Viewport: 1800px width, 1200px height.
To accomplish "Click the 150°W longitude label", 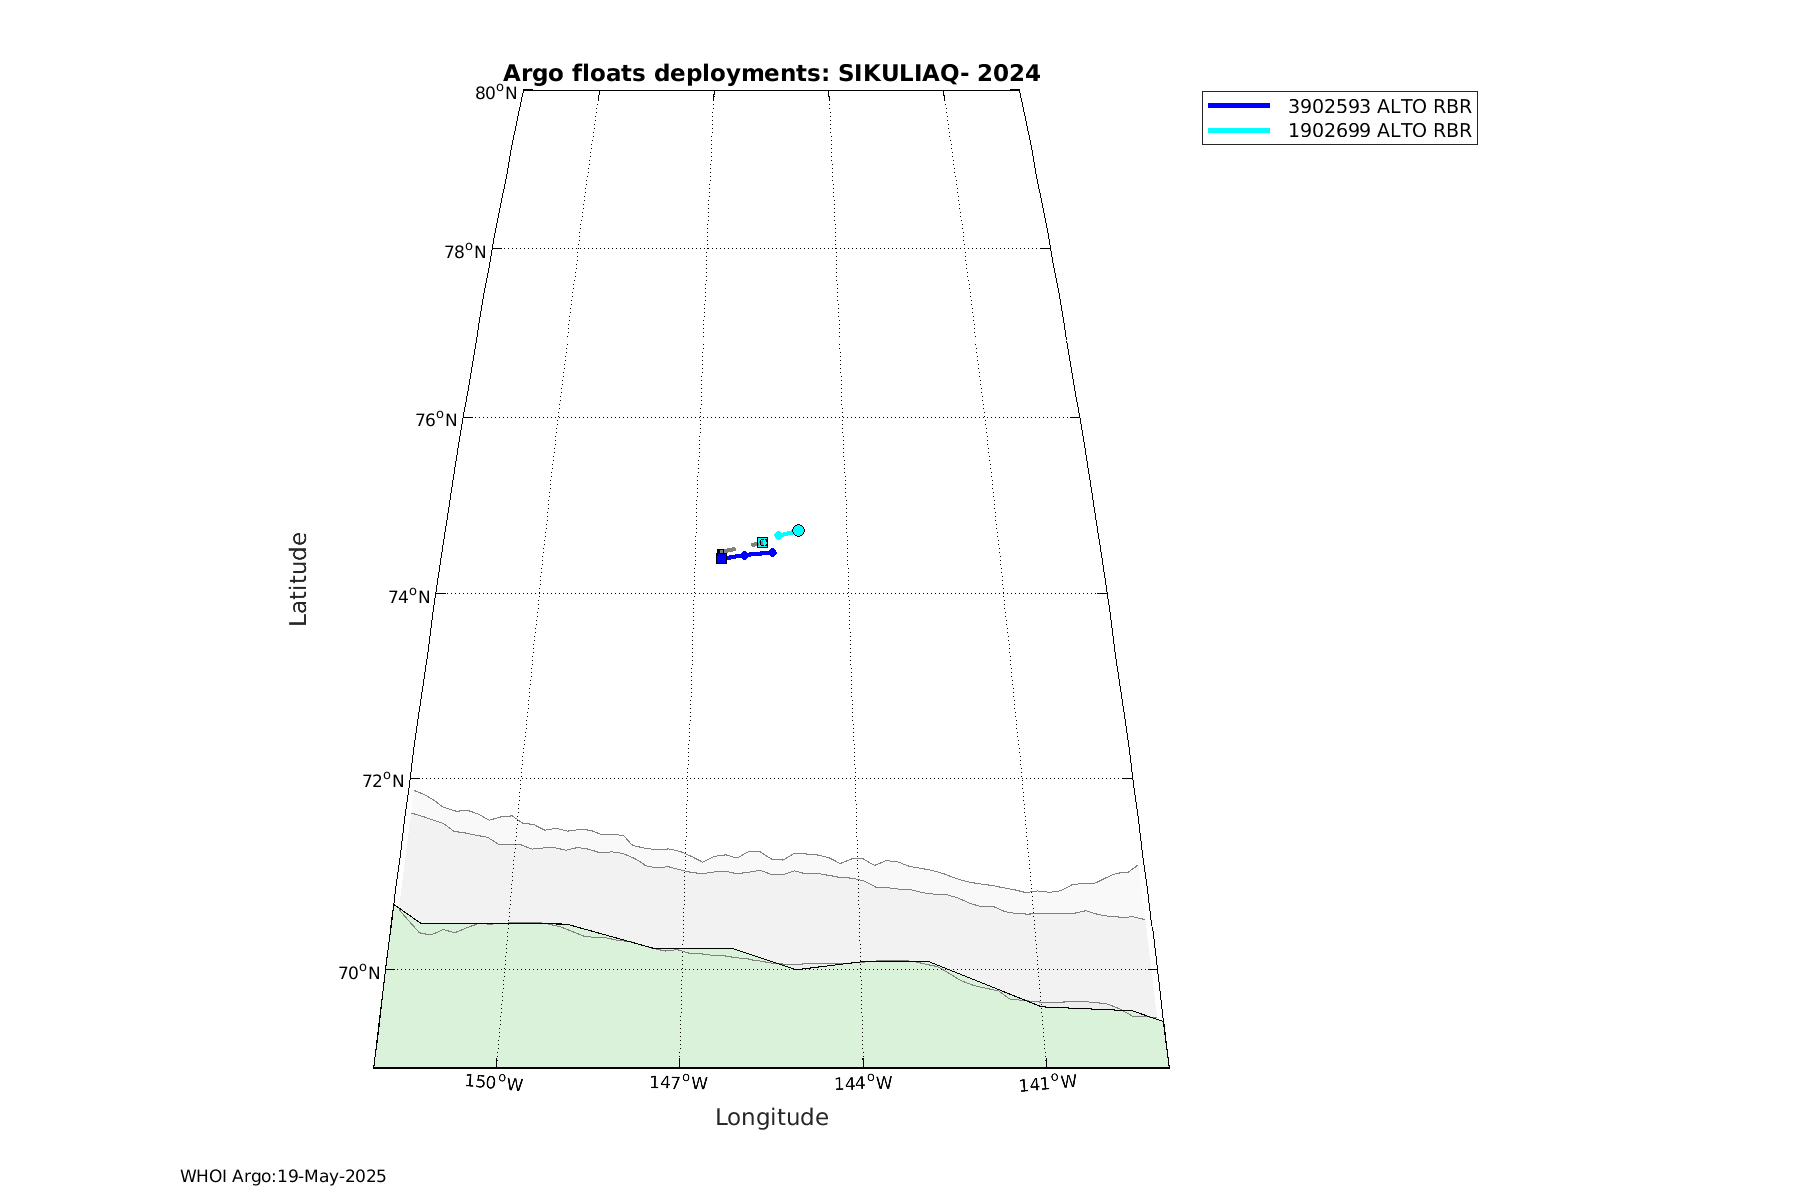I will (x=494, y=1082).
